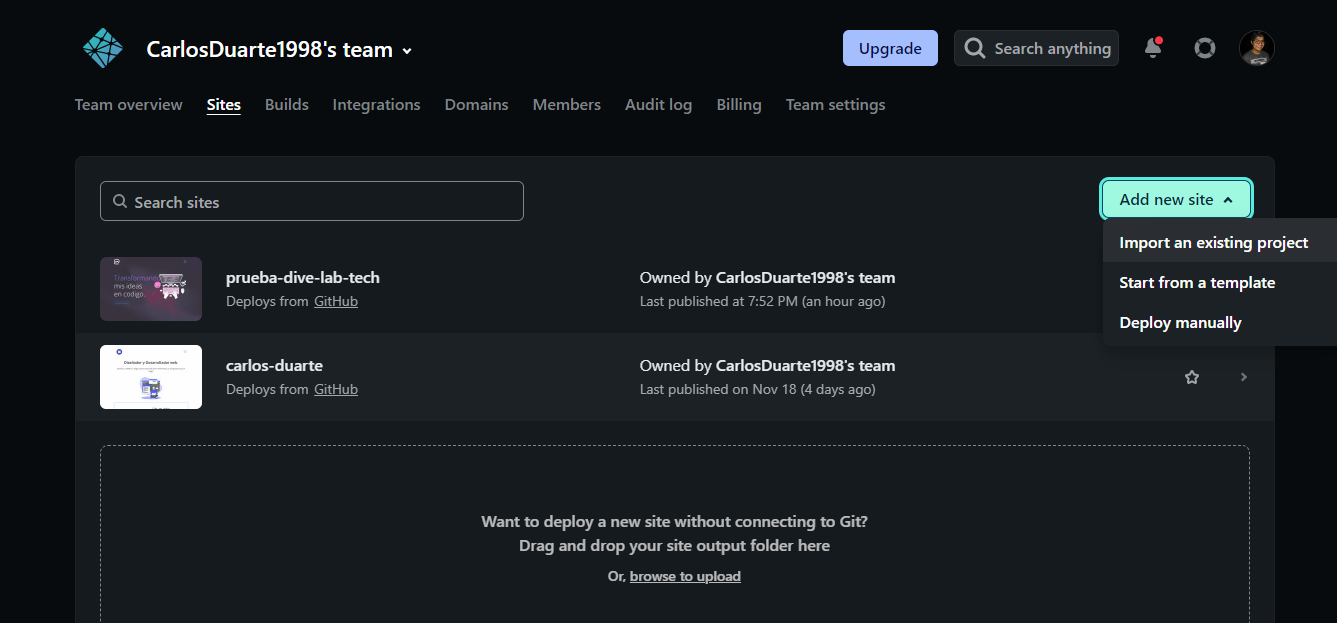Image resolution: width=1337 pixels, height=623 pixels.
Task: Click the Search anything box
Action: click(1036, 48)
